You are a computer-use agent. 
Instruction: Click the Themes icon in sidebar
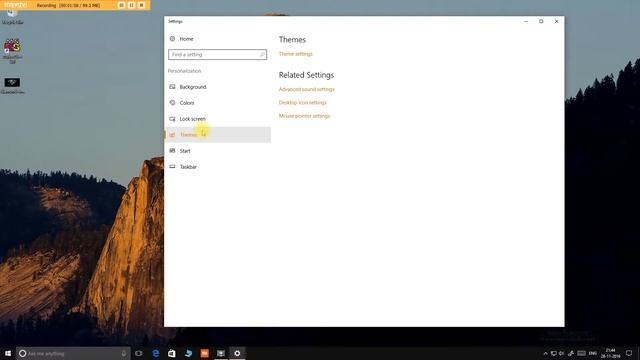tap(172, 135)
